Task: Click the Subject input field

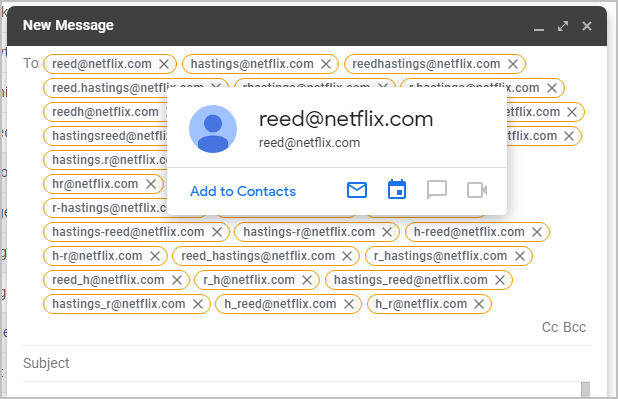Action: coord(307,363)
